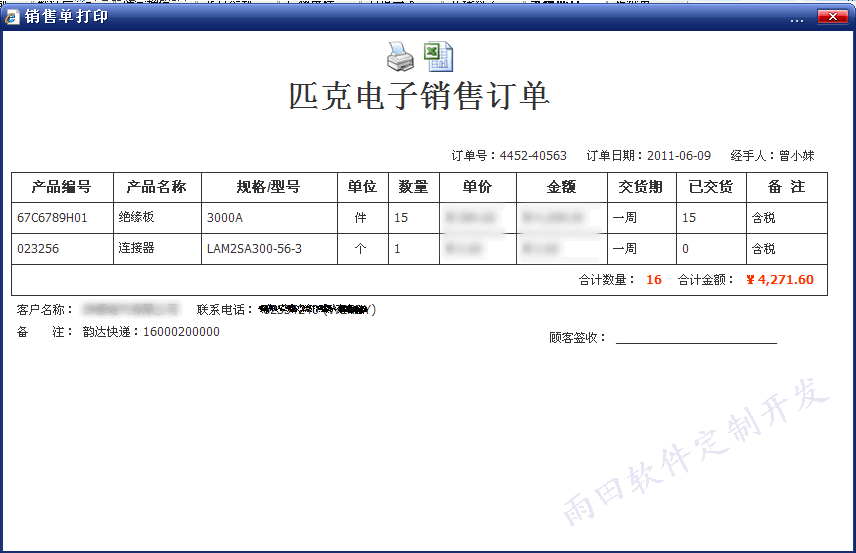Screen dimensions: 856x553
Task: Click the printer icon to print order
Action: 400,57
